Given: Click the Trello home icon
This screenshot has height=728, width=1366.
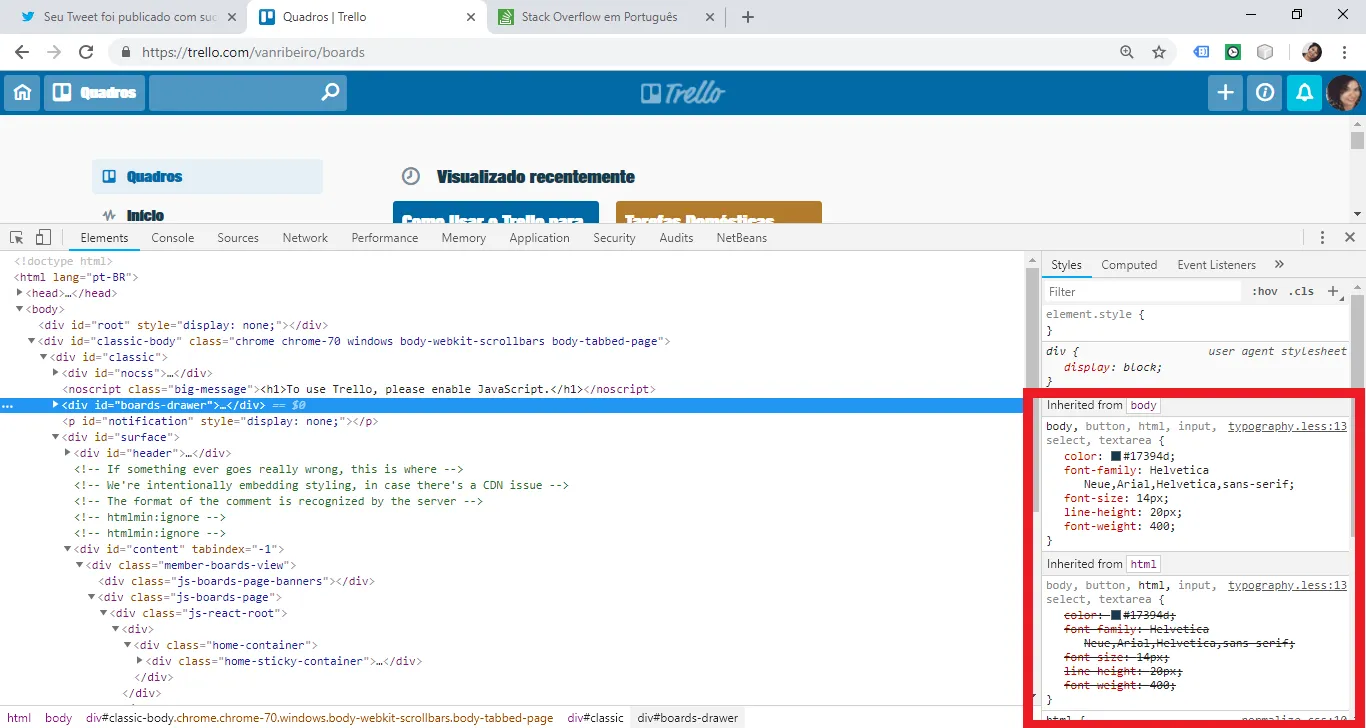Looking at the screenshot, I should [22, 93].
